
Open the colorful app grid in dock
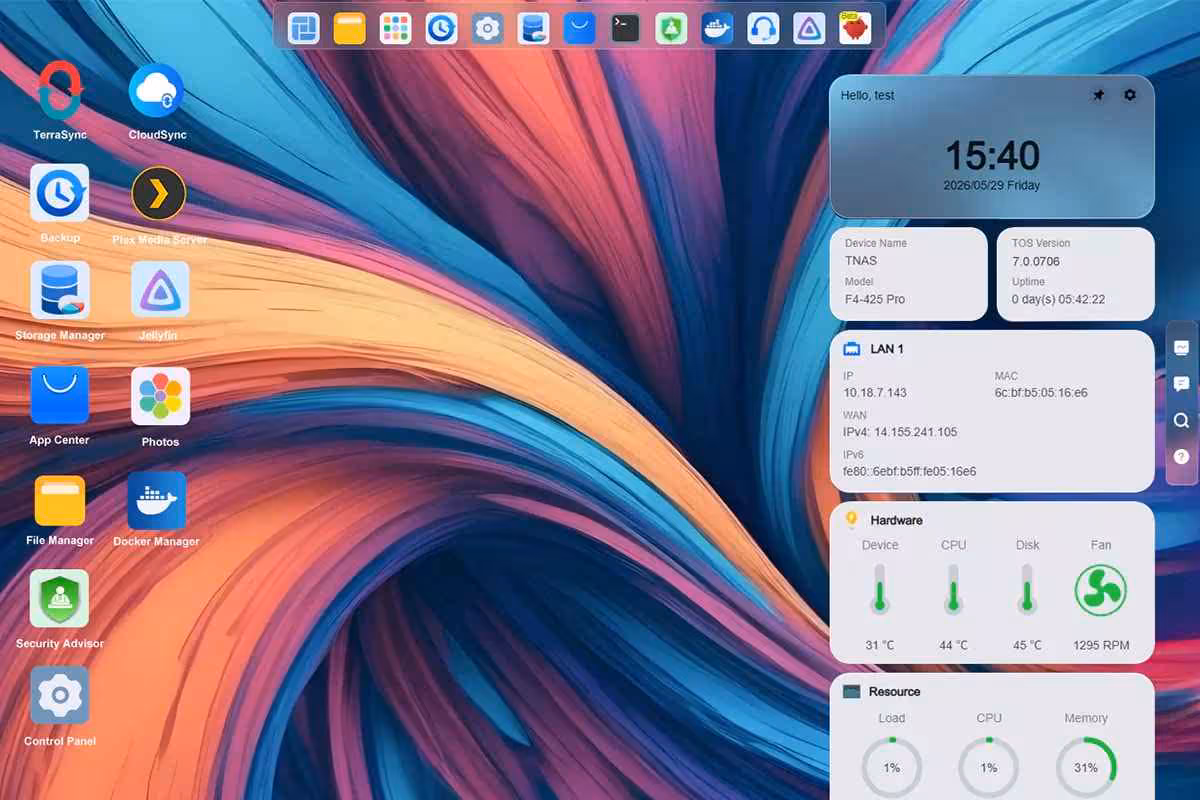(396, 28)
